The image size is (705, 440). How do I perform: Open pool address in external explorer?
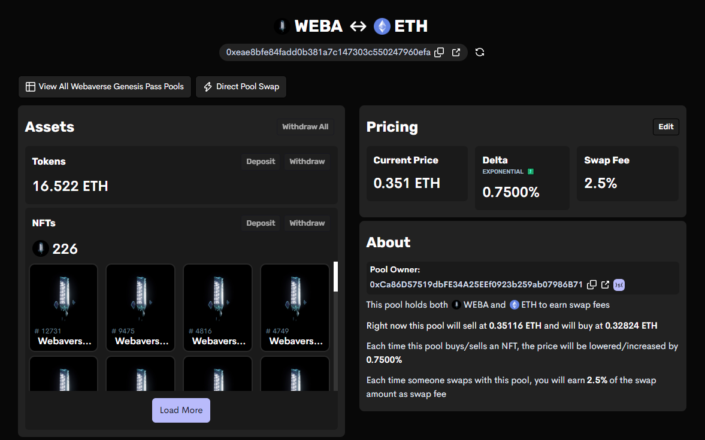click(456, 52)
